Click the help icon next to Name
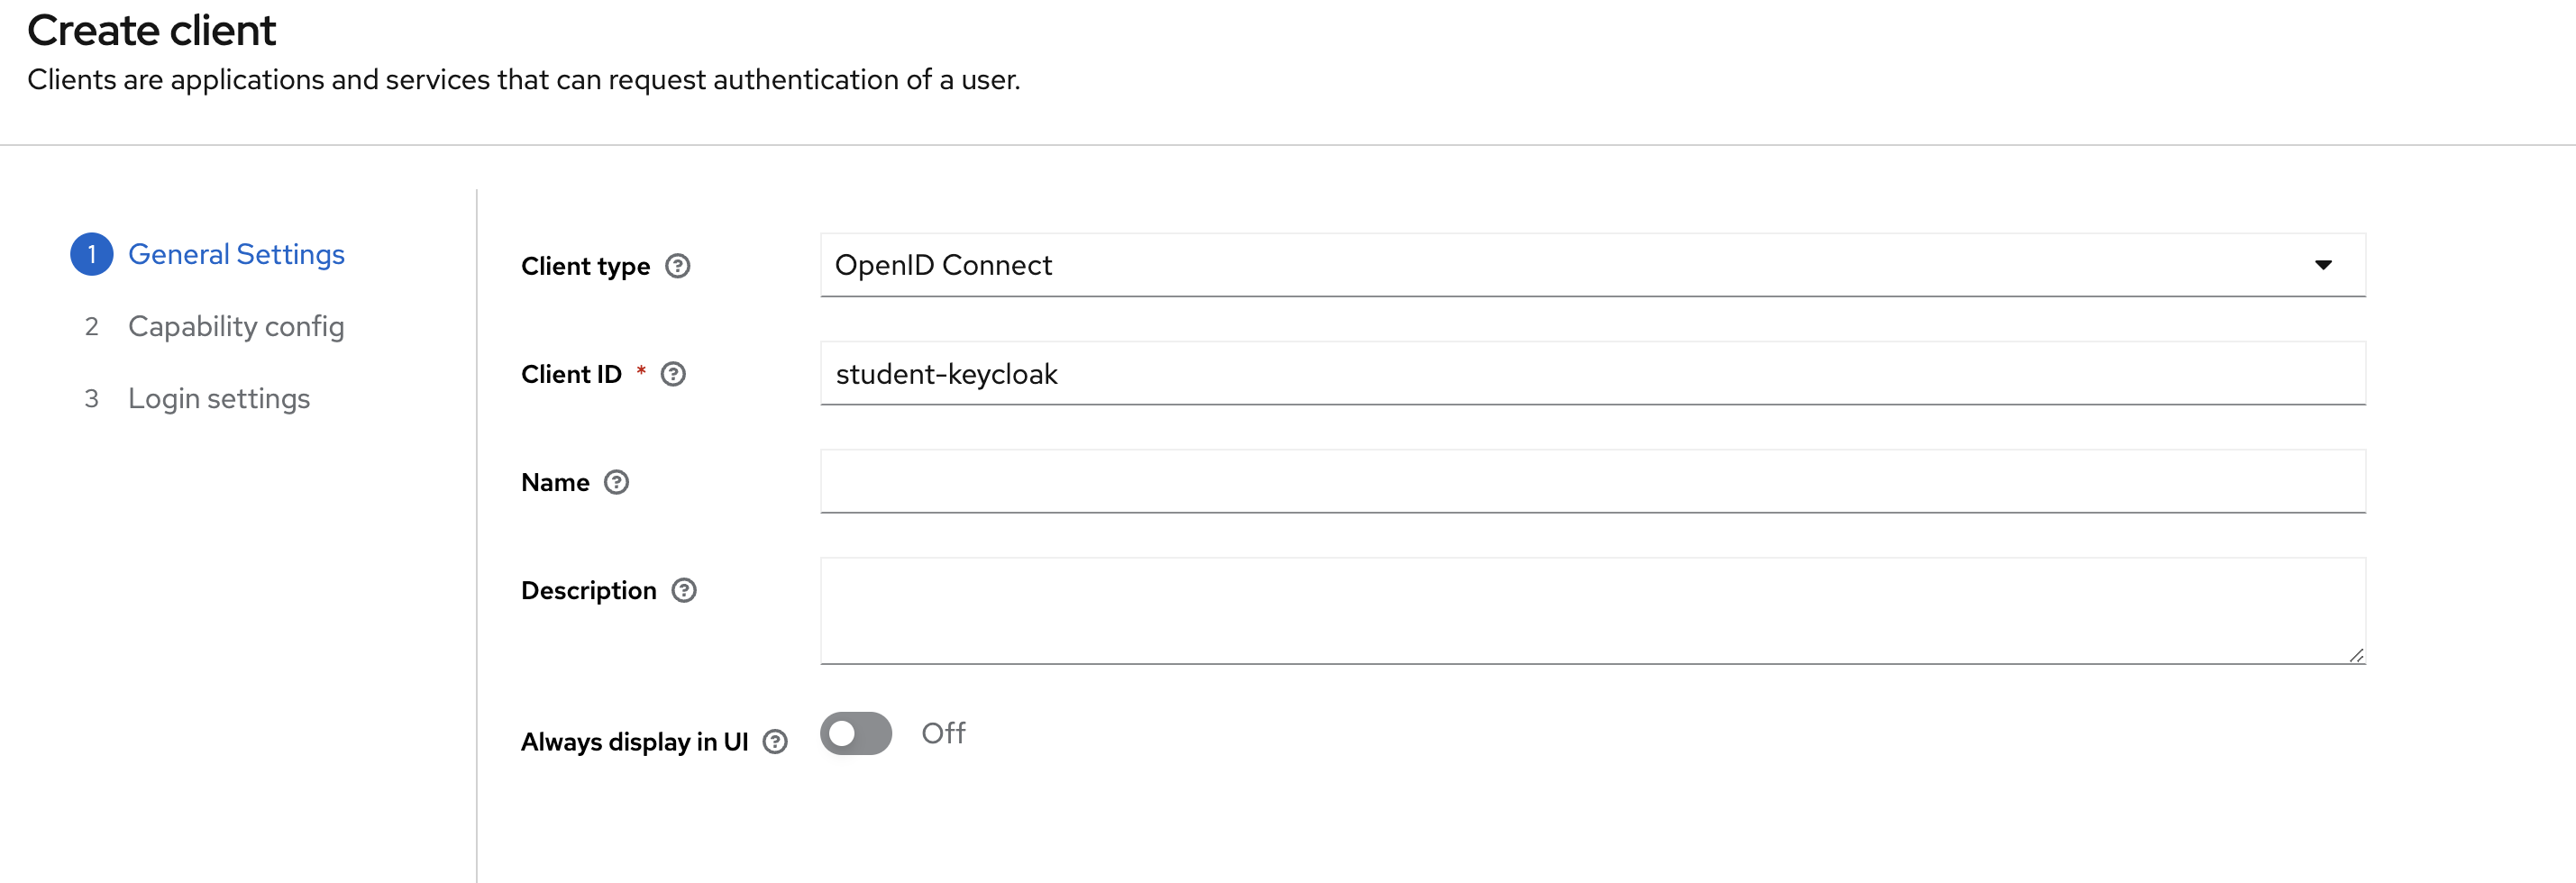 616,482
